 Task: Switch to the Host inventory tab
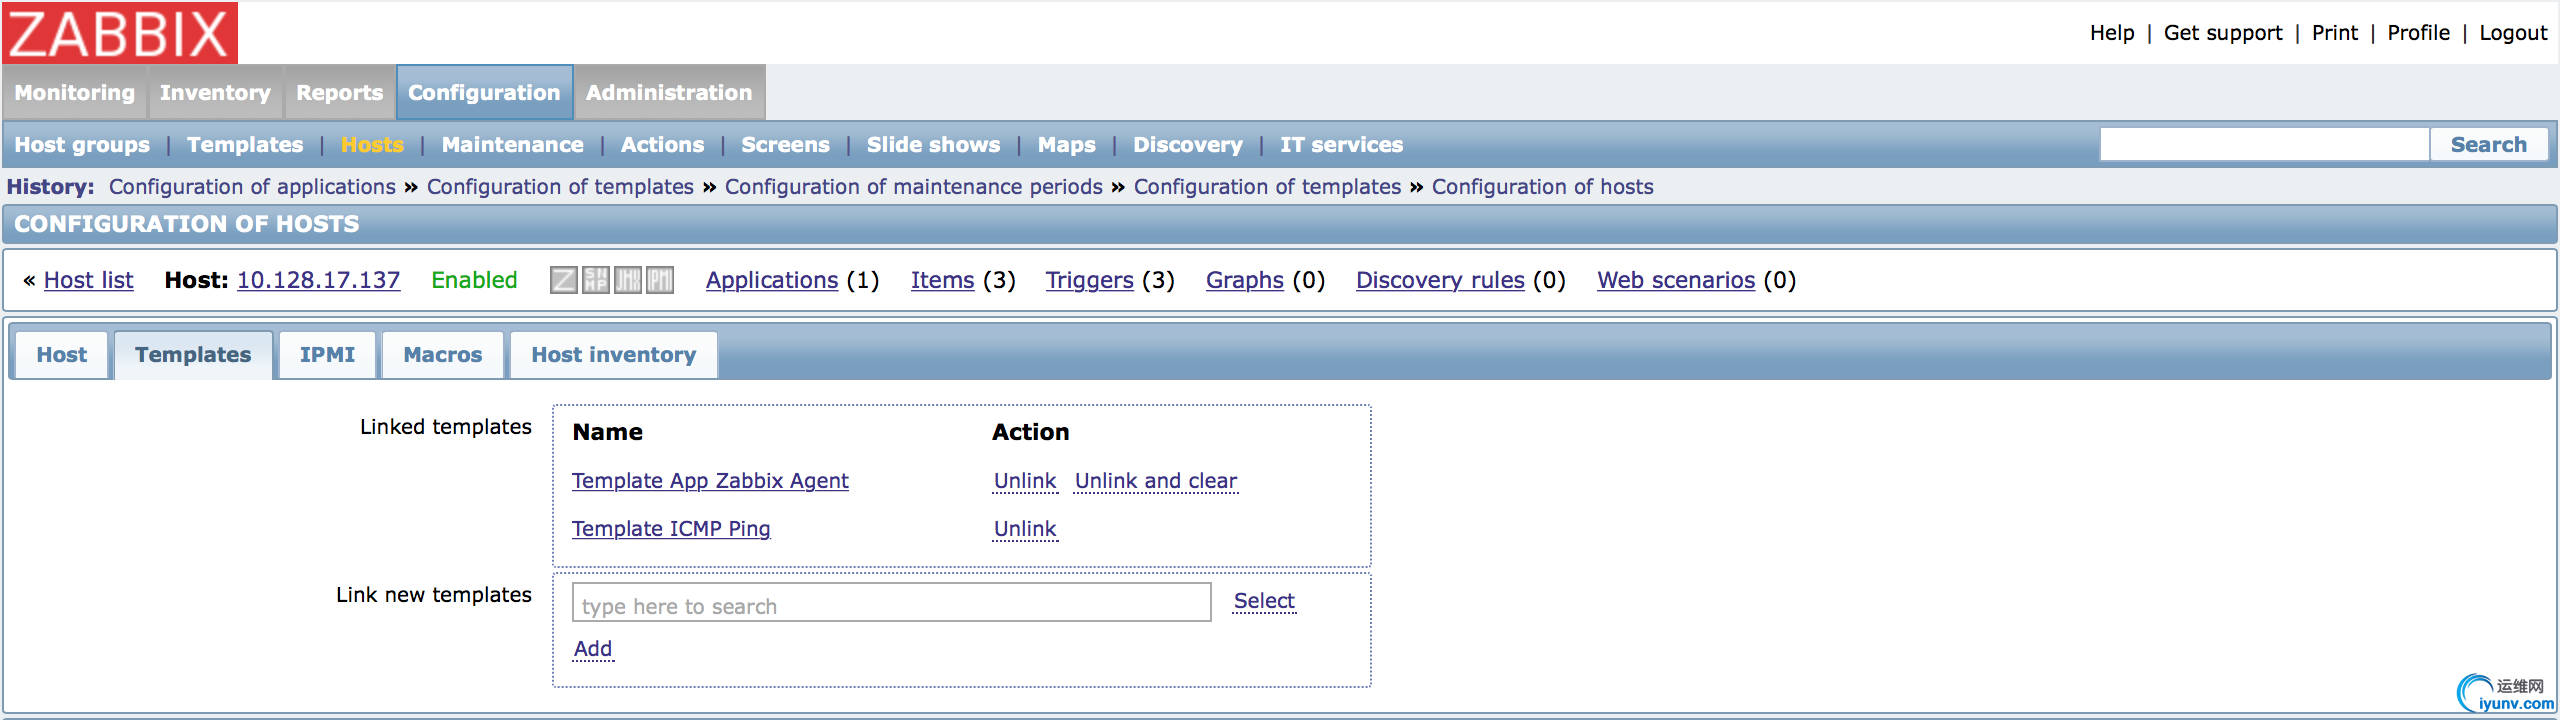pos(613,355)
